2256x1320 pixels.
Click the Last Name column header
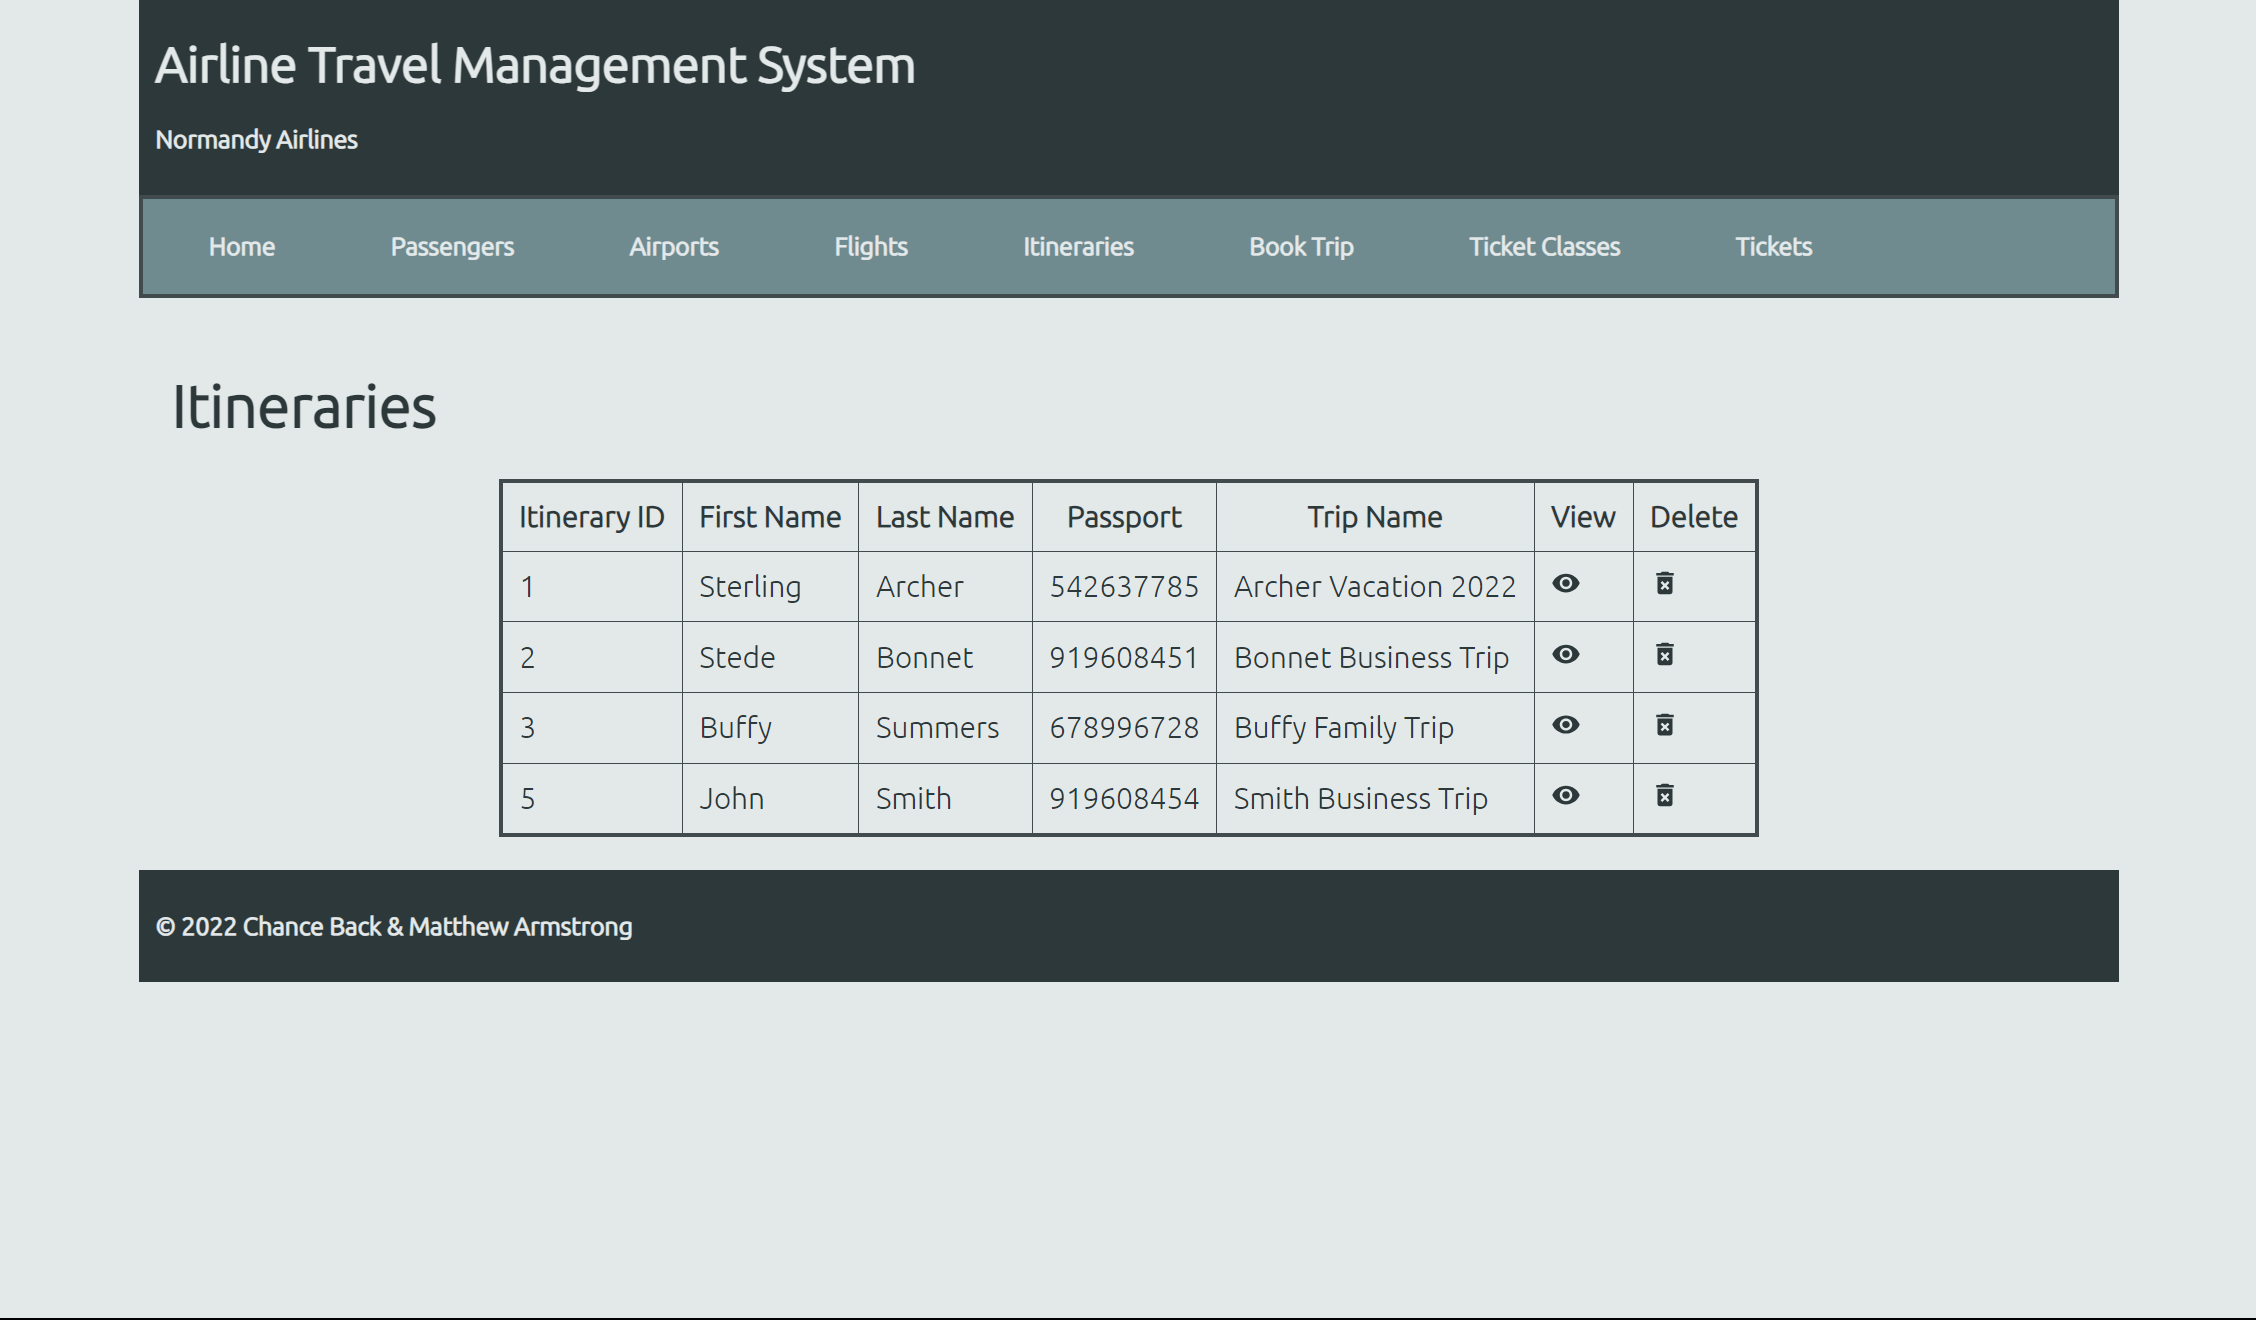point(945,517)
